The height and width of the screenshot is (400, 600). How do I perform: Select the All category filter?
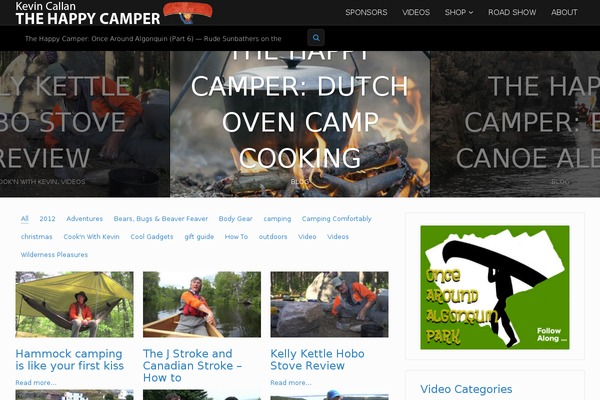(x=24, y=219)
